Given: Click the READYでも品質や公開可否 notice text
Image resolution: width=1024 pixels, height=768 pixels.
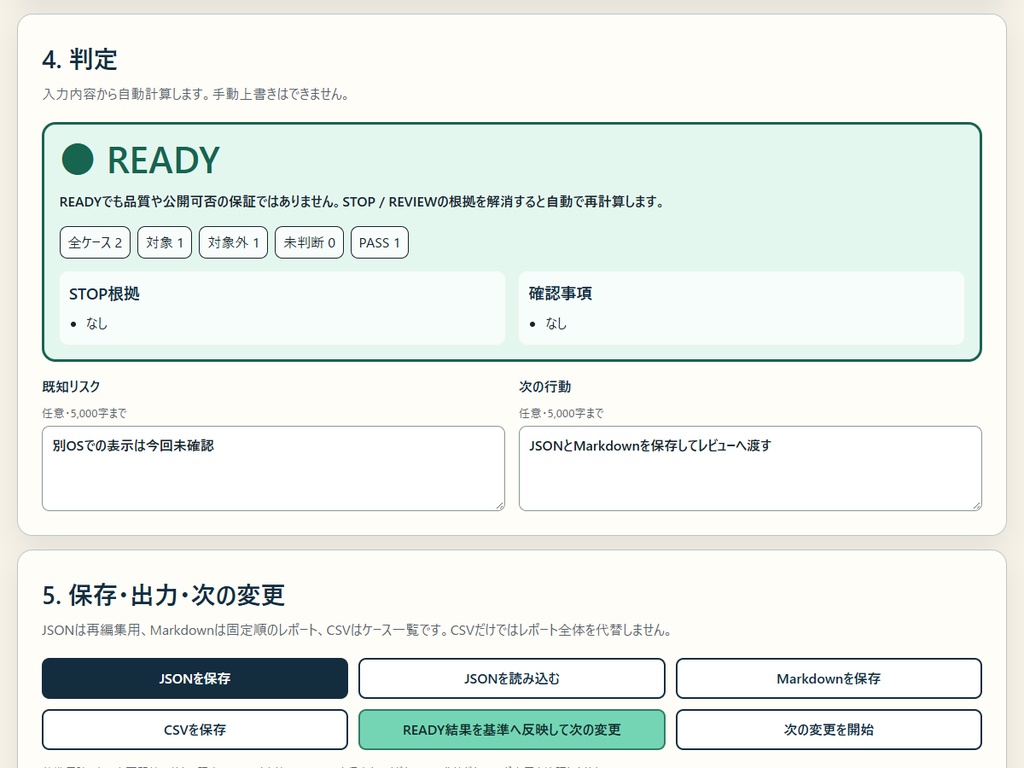Looking at the screenshot, I should (362, 202).
